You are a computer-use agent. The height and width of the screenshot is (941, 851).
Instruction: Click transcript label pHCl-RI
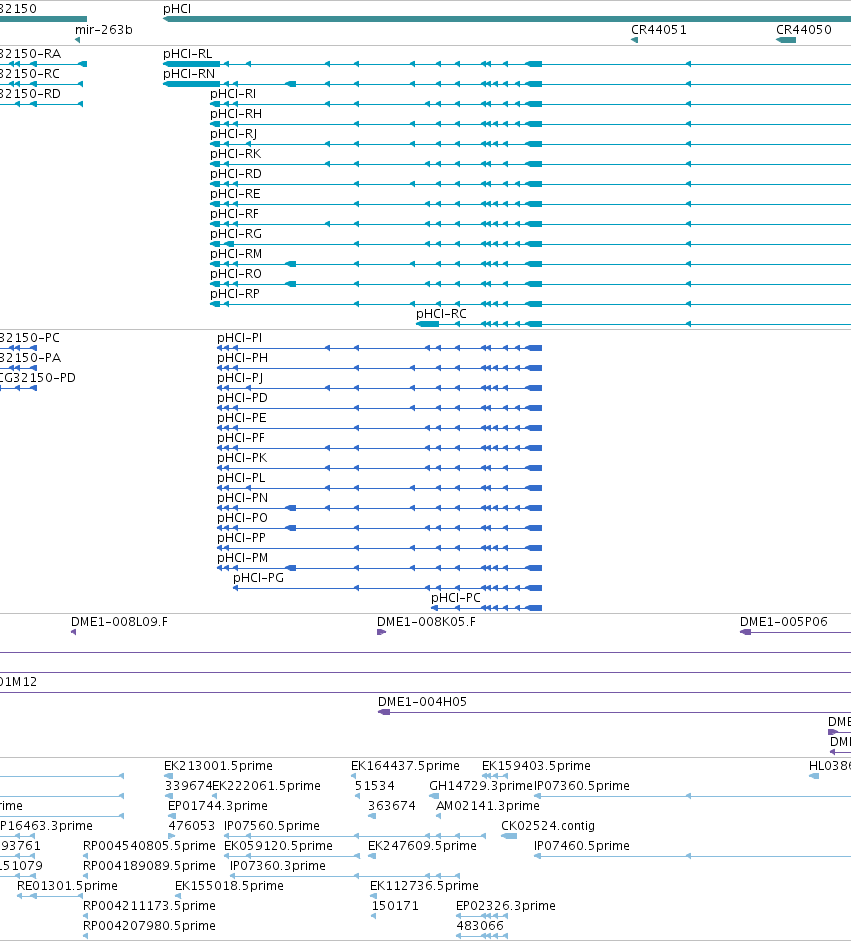tap(233, 94)
